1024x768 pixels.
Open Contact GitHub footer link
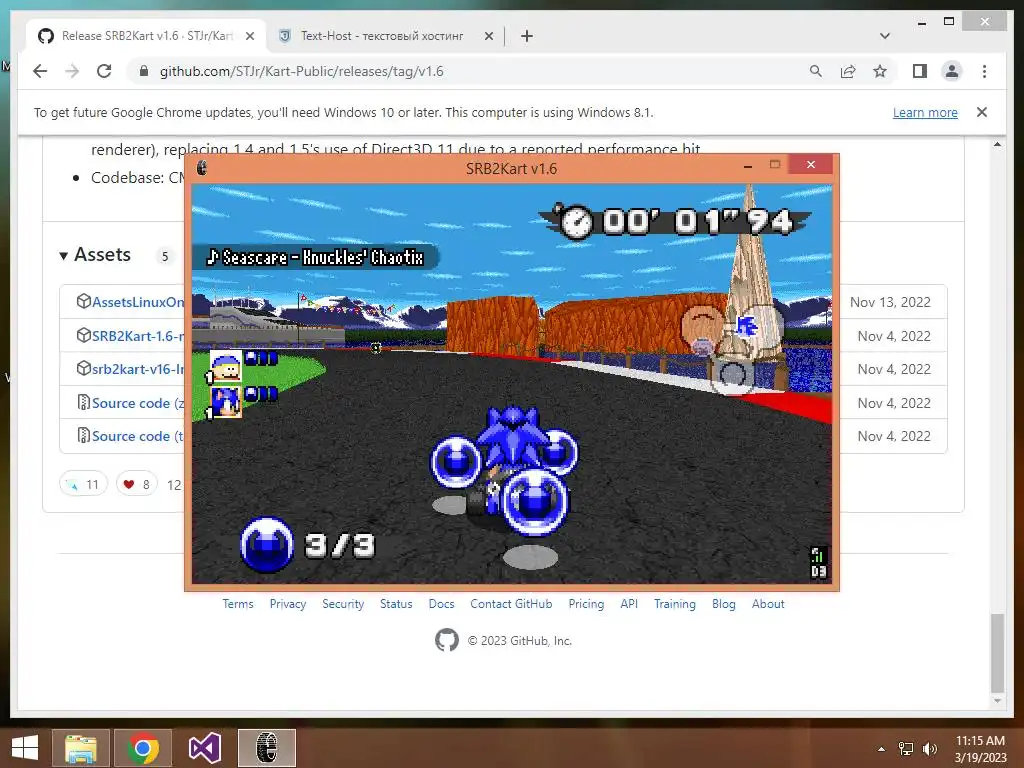point(511,604)
